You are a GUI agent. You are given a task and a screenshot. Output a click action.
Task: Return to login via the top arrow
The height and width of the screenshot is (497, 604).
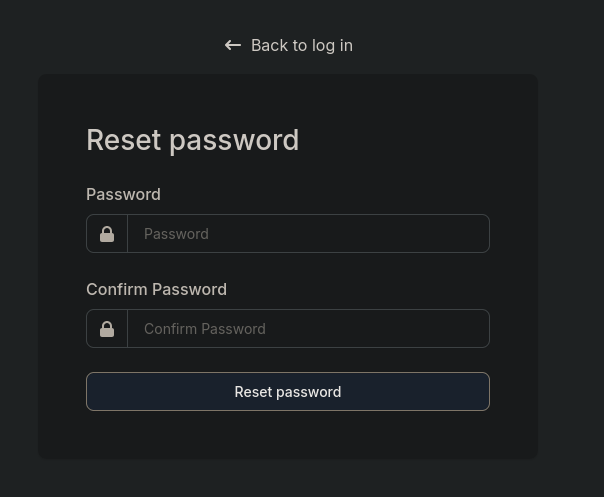click(233, 45)
